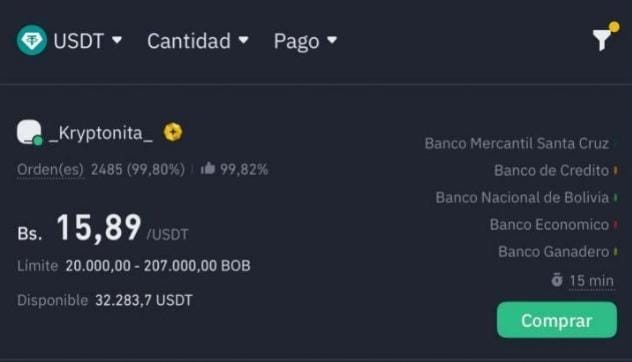Open the _Kryptonita_ merchant profile
632x362 pixels.
click(x=101, y=133)
